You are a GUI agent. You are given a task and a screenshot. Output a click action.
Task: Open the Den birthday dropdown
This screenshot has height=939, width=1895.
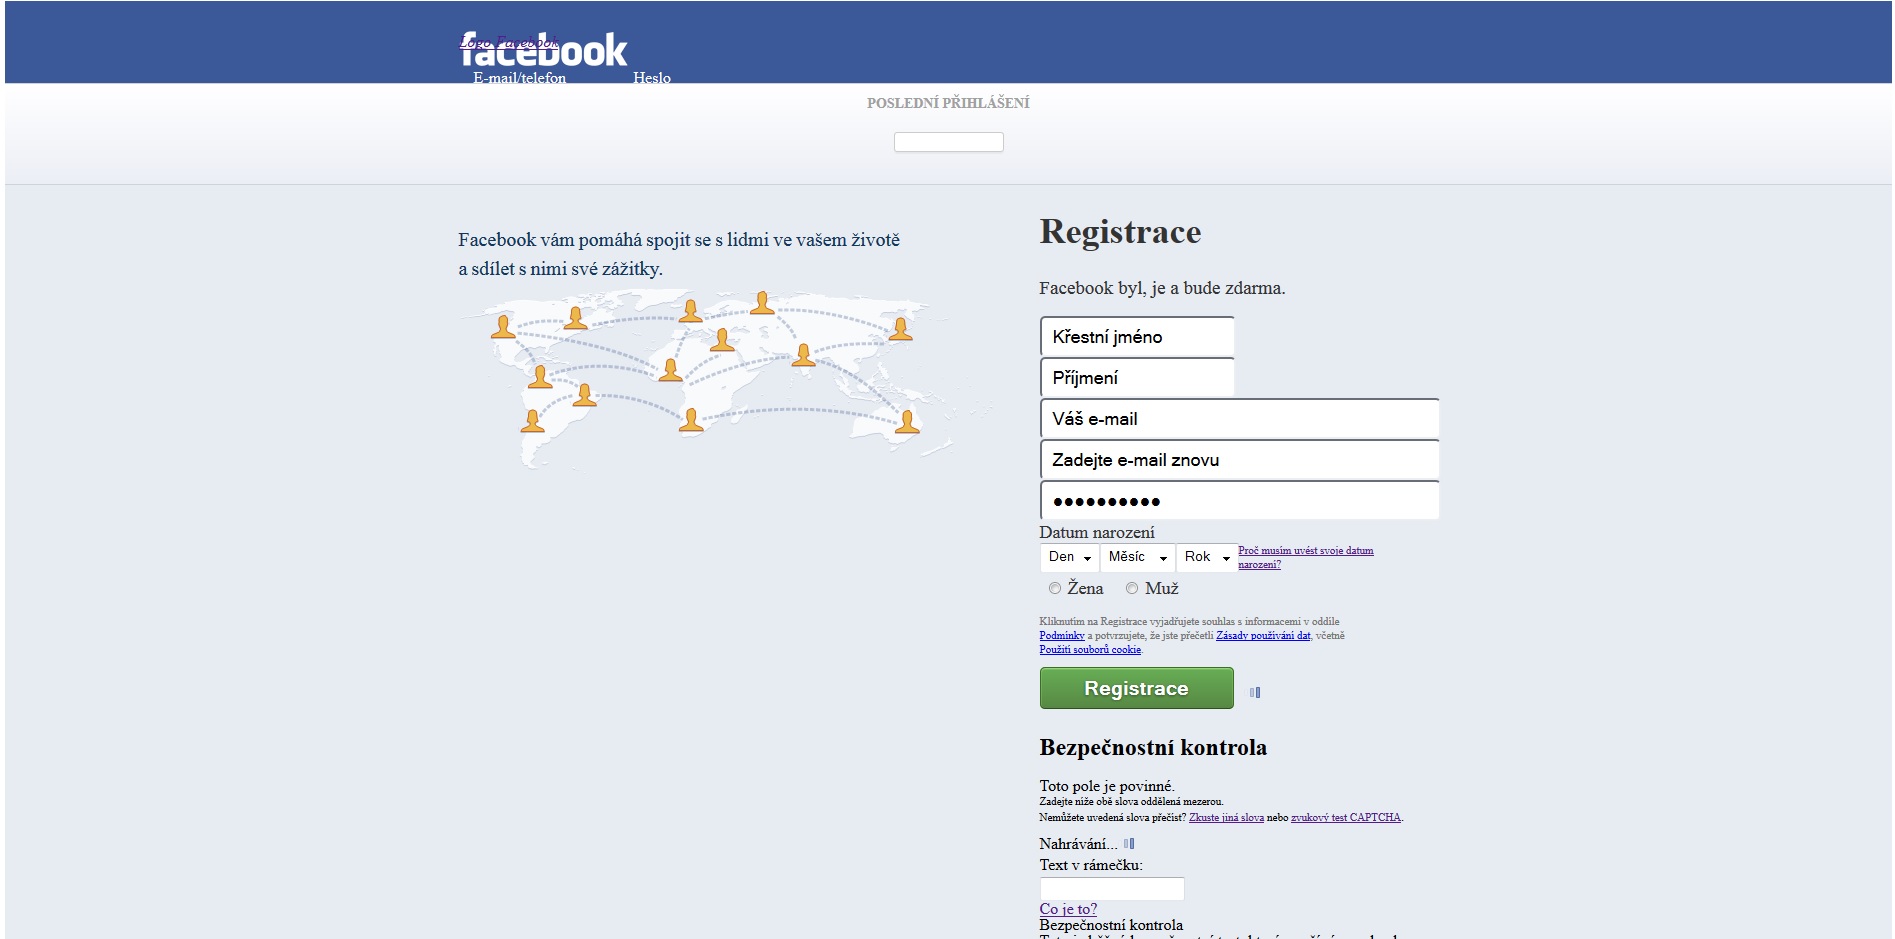(x=1069, y=557)
